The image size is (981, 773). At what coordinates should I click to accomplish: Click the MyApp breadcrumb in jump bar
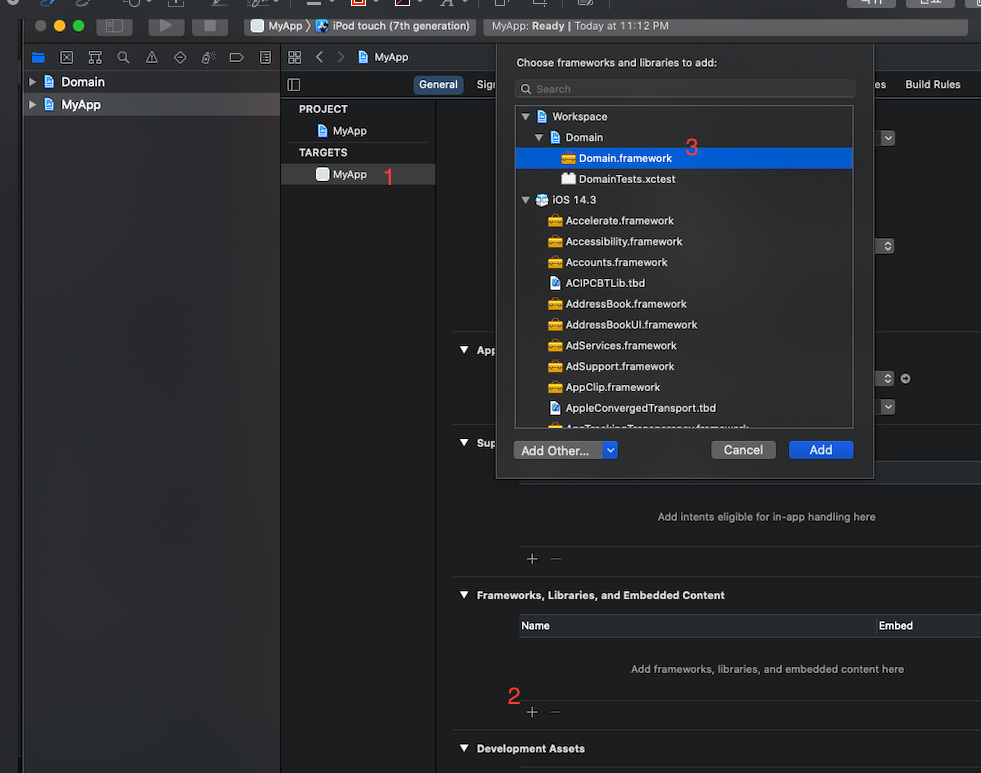coord(383,57)
